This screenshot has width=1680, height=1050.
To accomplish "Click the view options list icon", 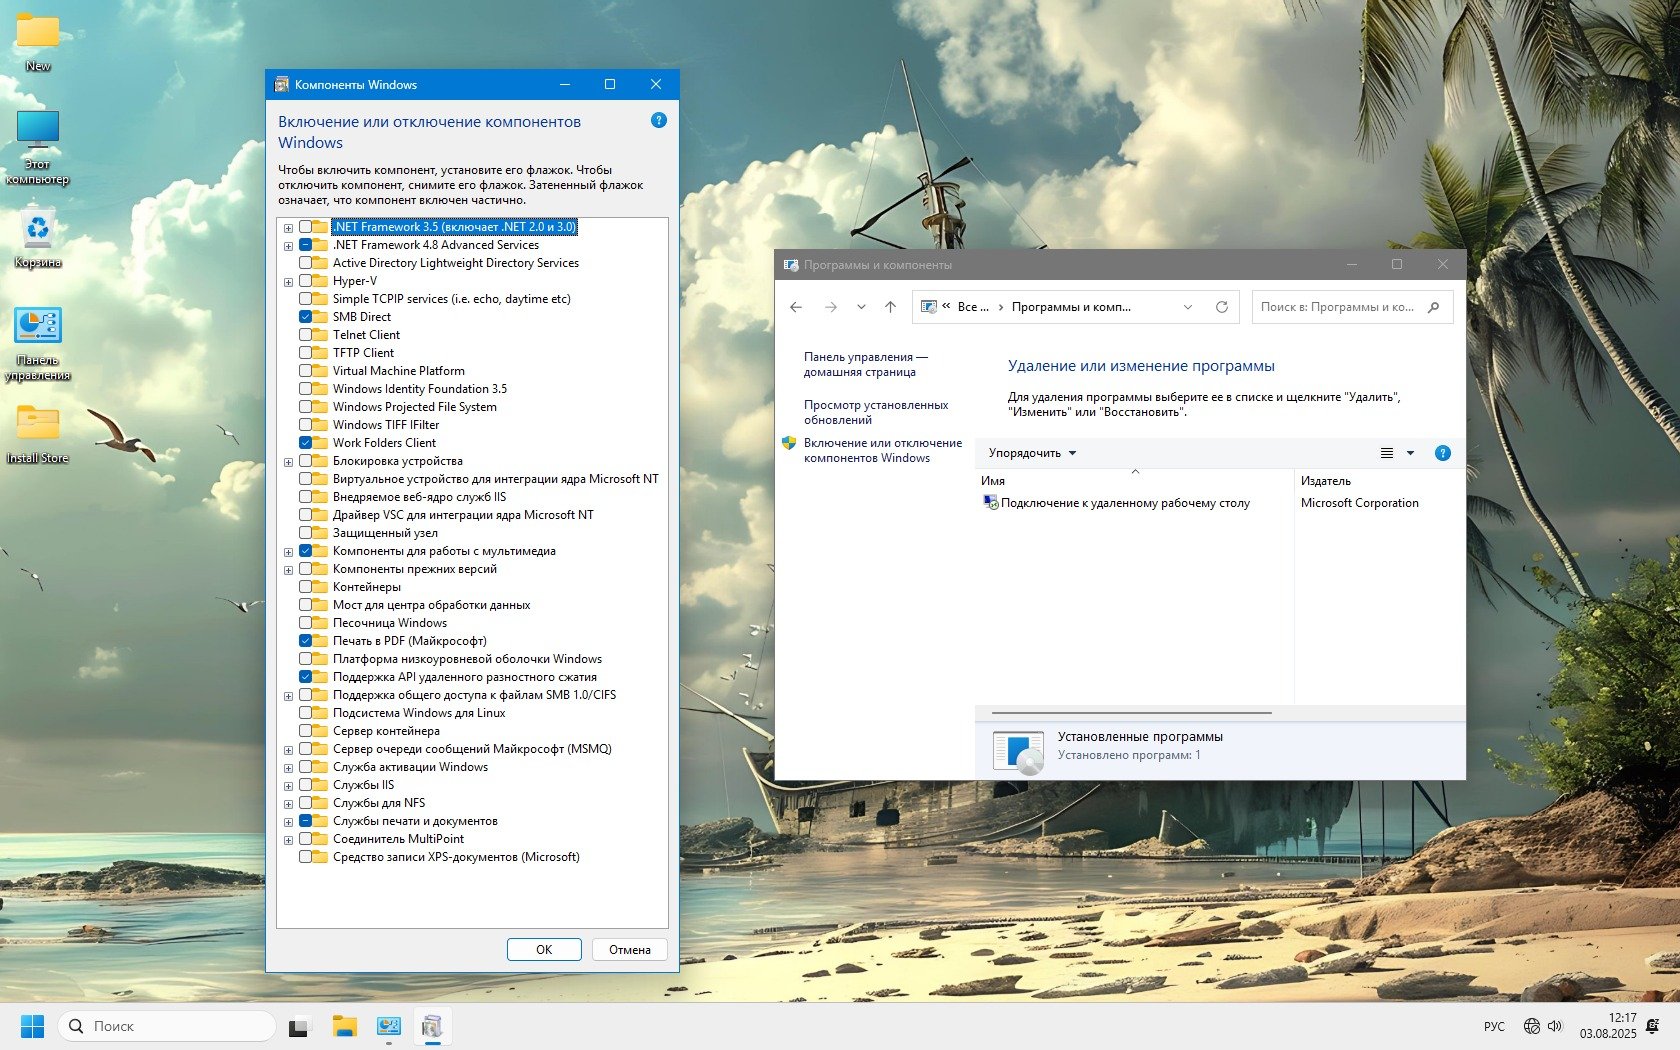I will pos(1387,453).
